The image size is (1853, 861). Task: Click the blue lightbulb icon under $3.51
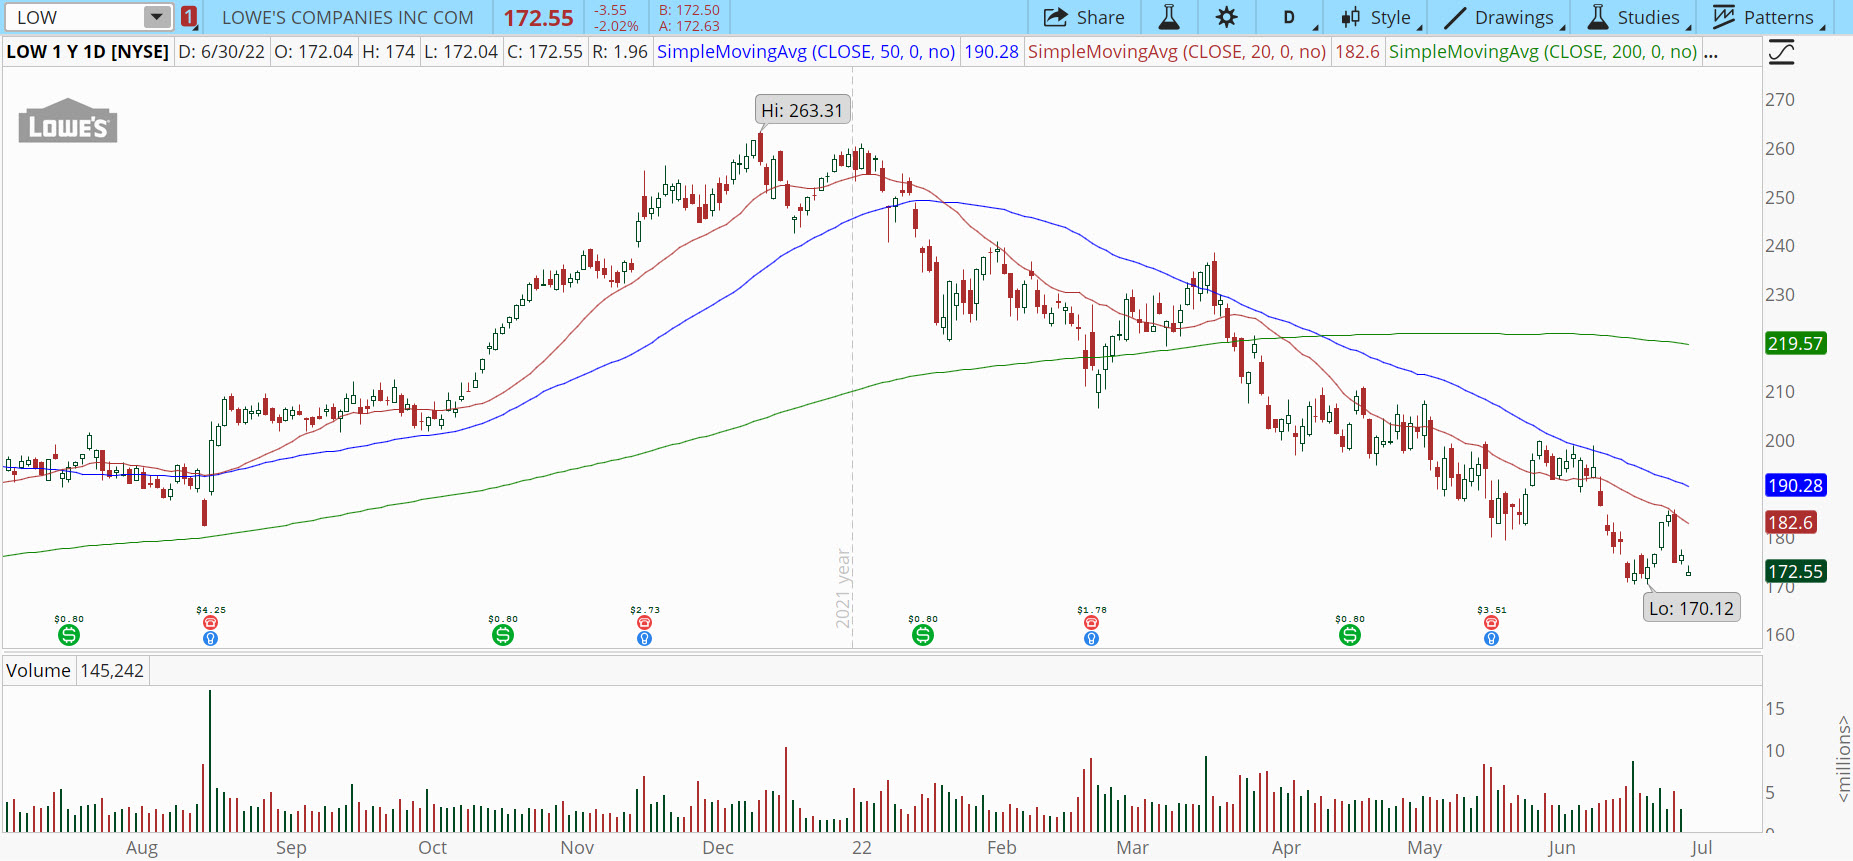coord(1491,638)
